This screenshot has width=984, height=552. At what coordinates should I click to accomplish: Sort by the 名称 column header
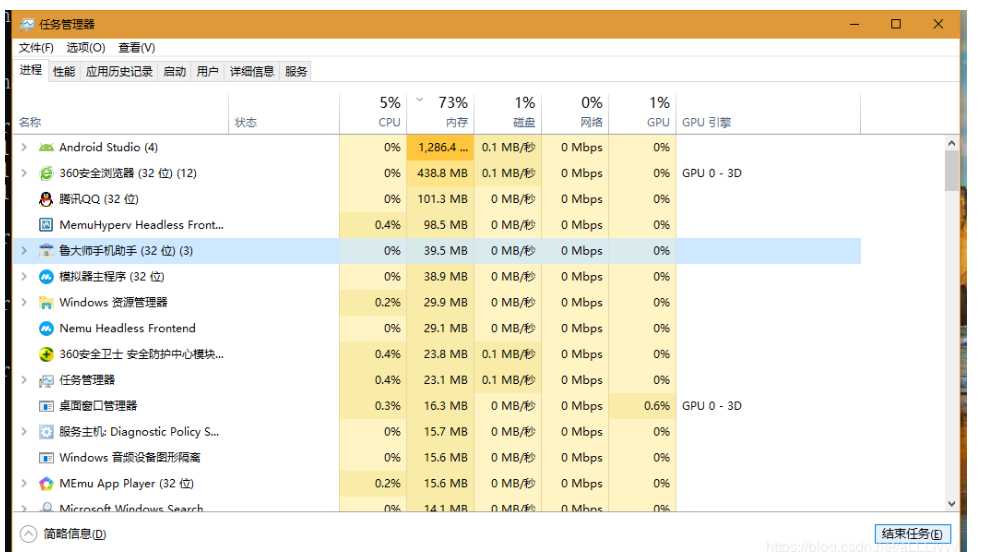point(121,113)
